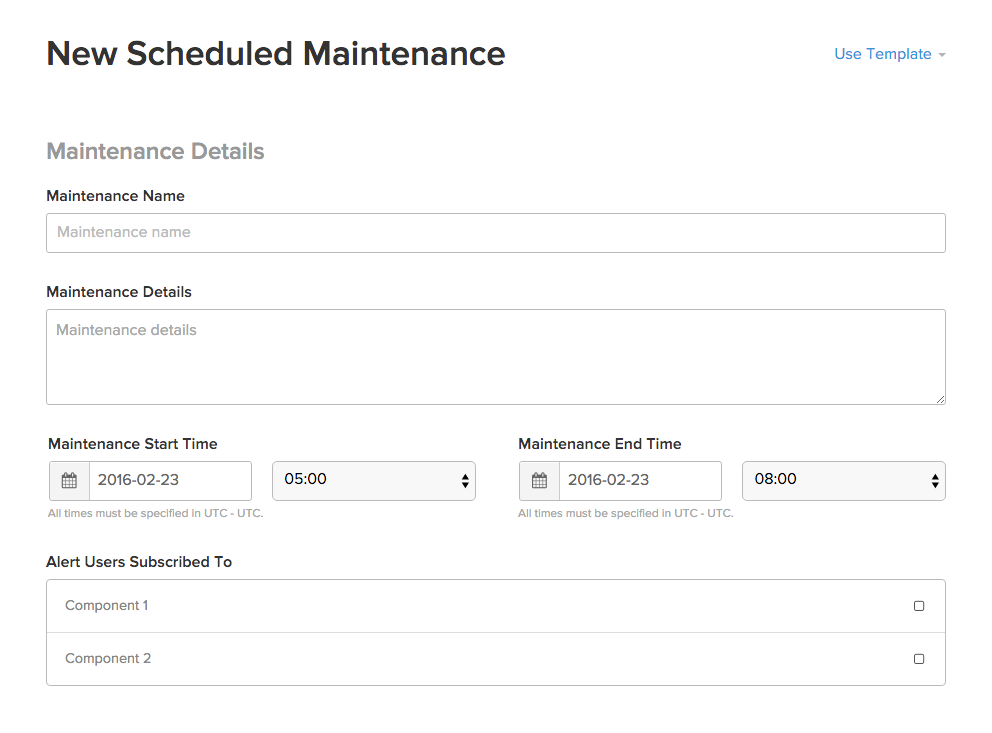The width and height of the screenshot is (992, 733).
Task: Click inside the Maintenance details textarea
Action: [496, 357]
